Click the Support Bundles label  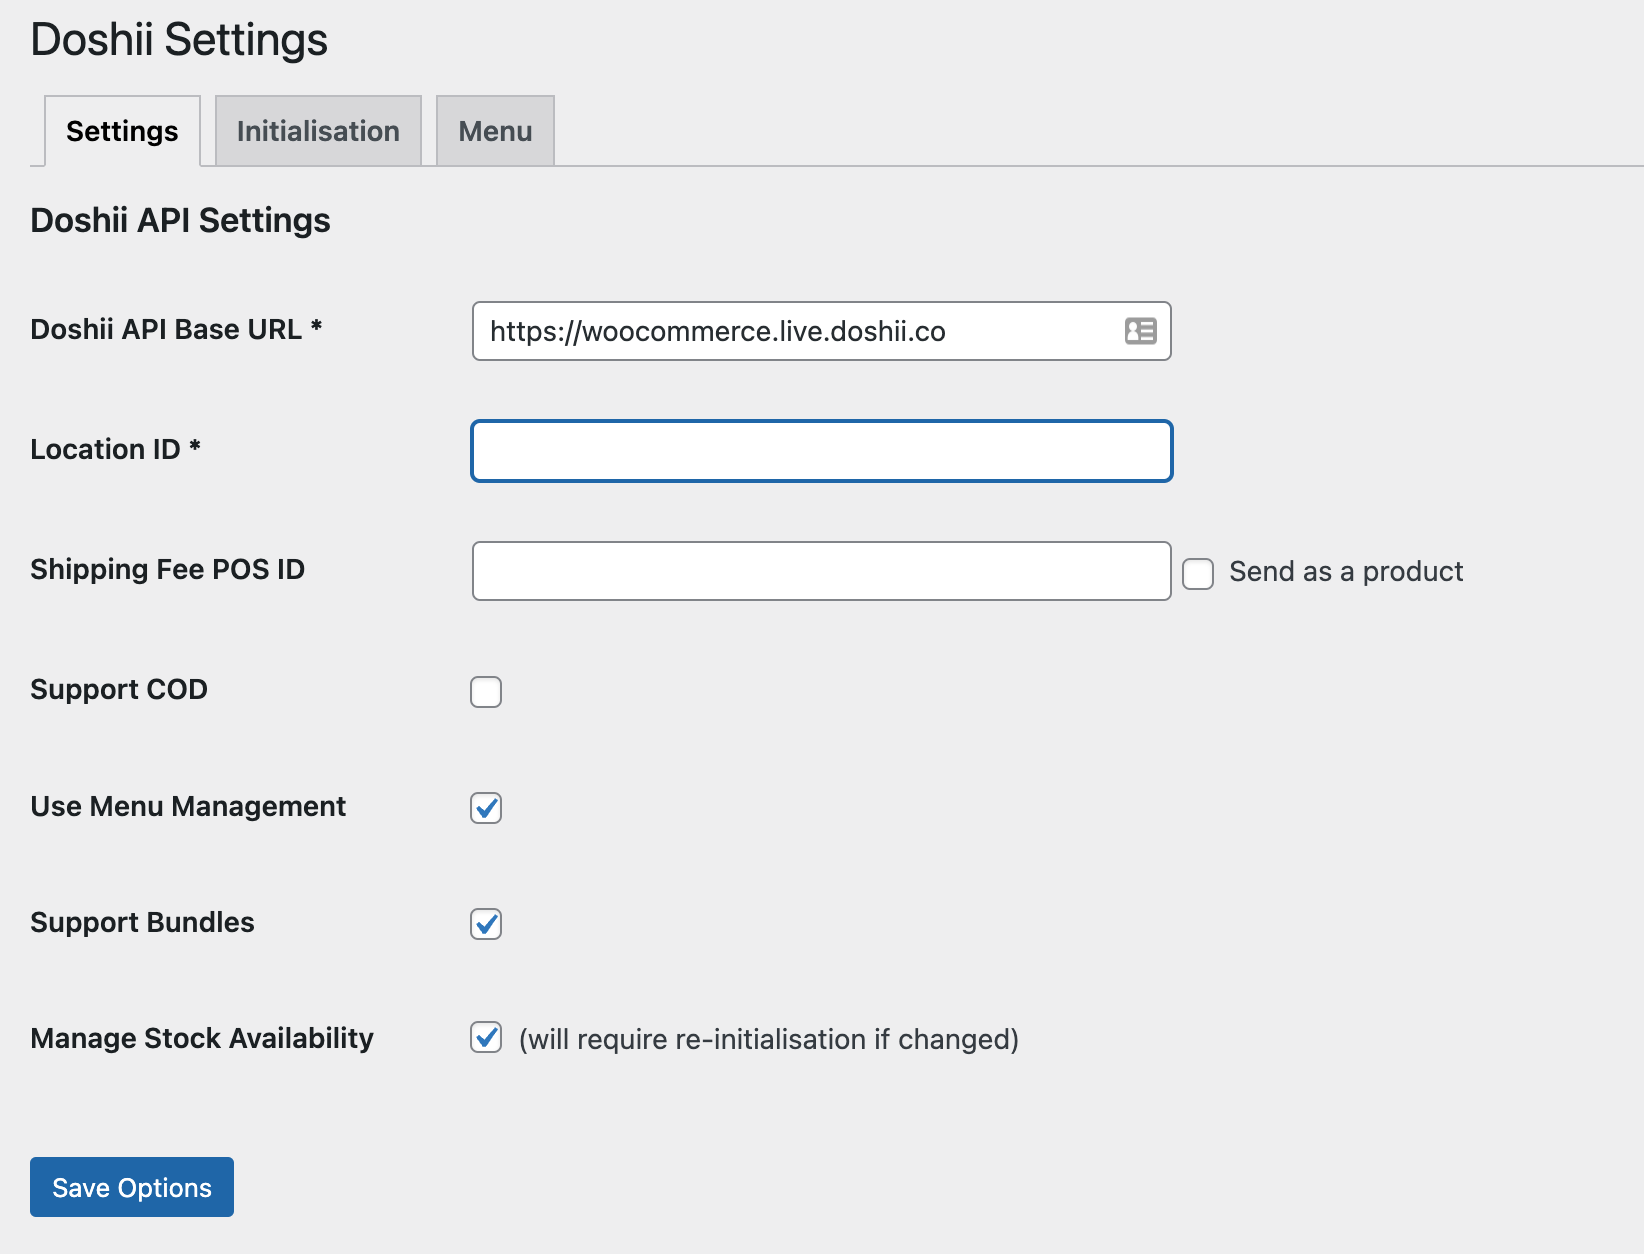pos(142,923)
